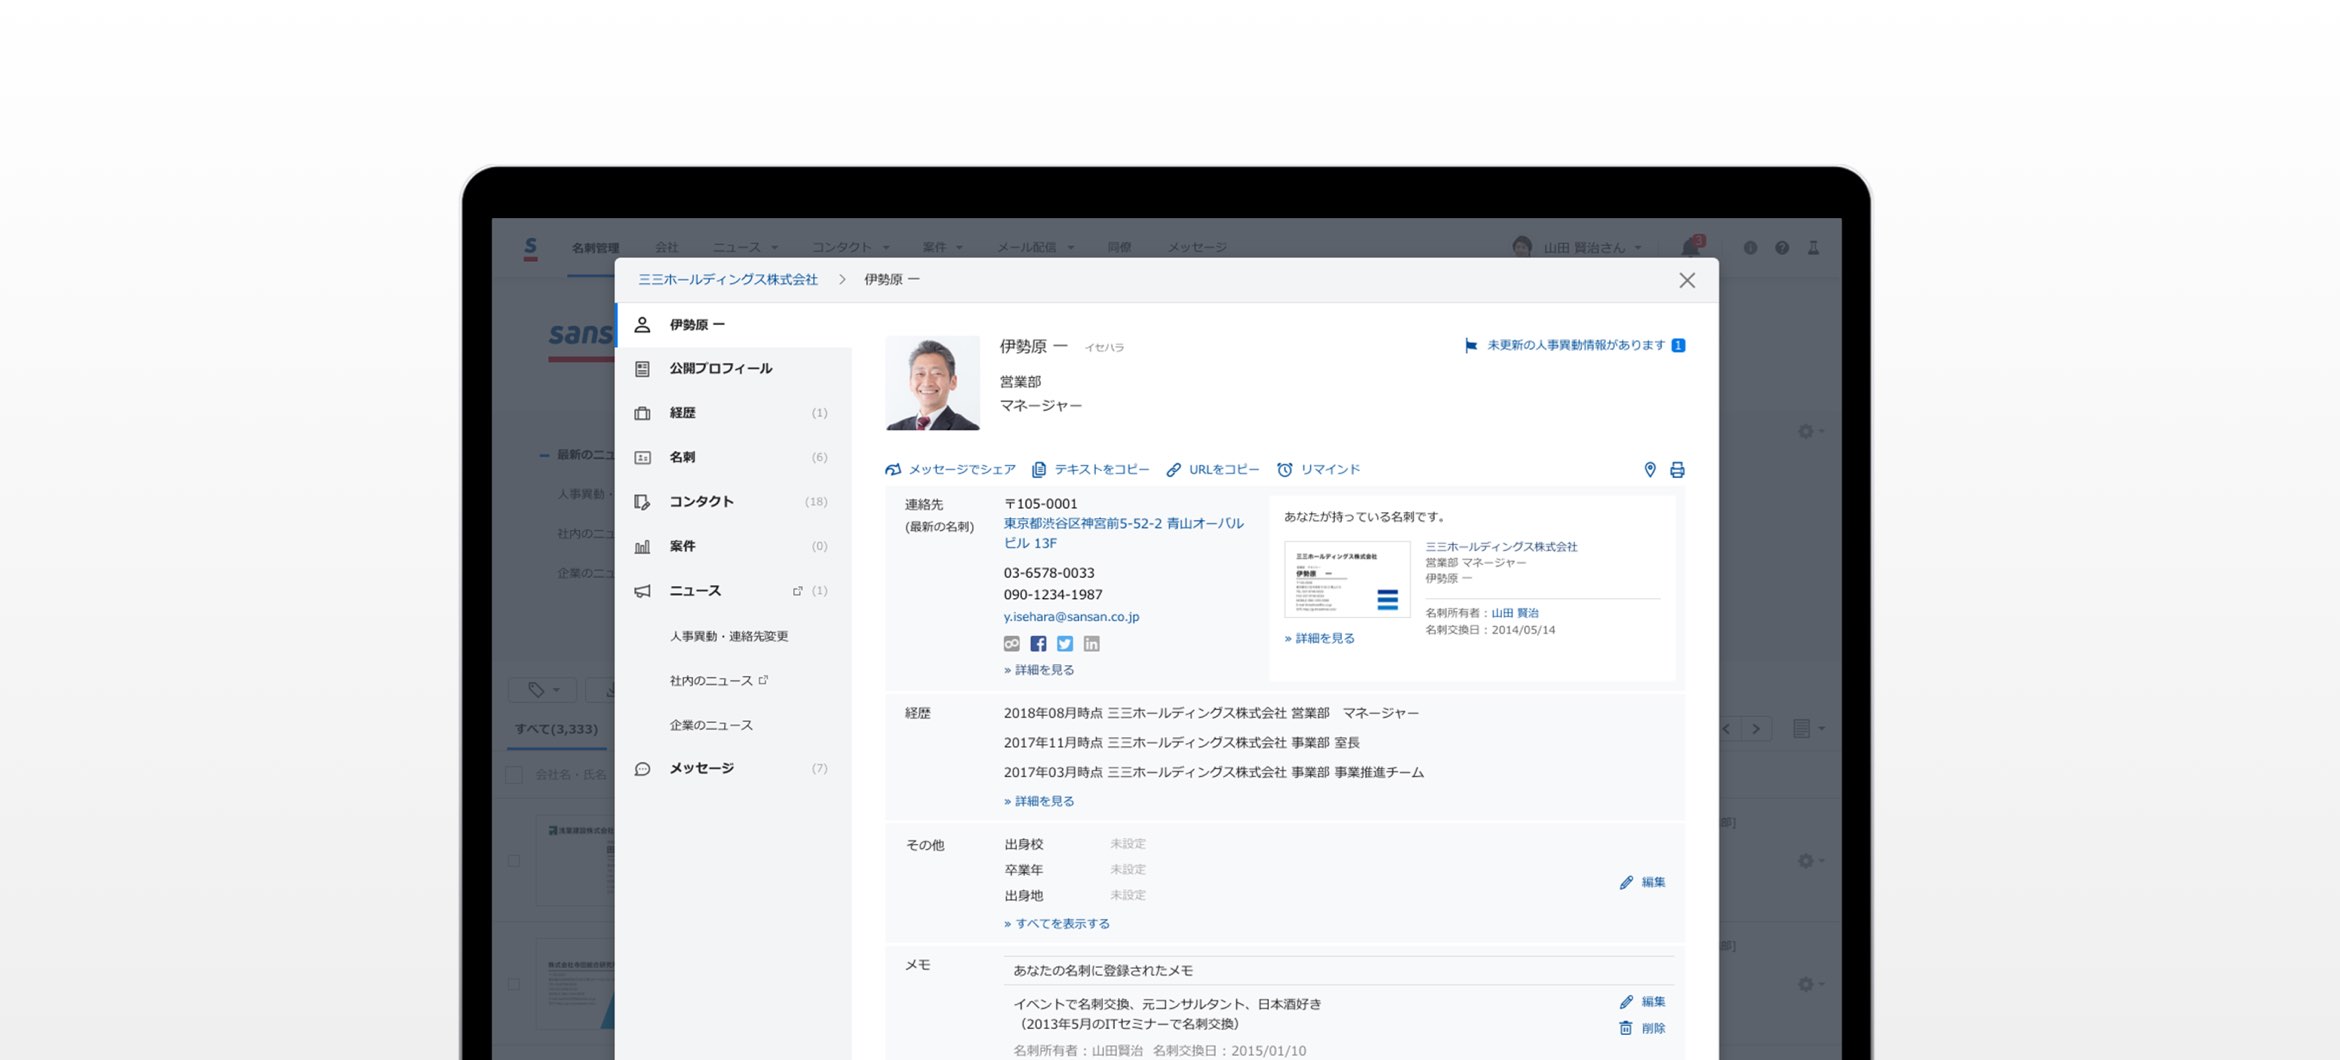Open the Twitter profile icon
The width and height of the screenshot is (2340, 1060).
(1065, 644)
